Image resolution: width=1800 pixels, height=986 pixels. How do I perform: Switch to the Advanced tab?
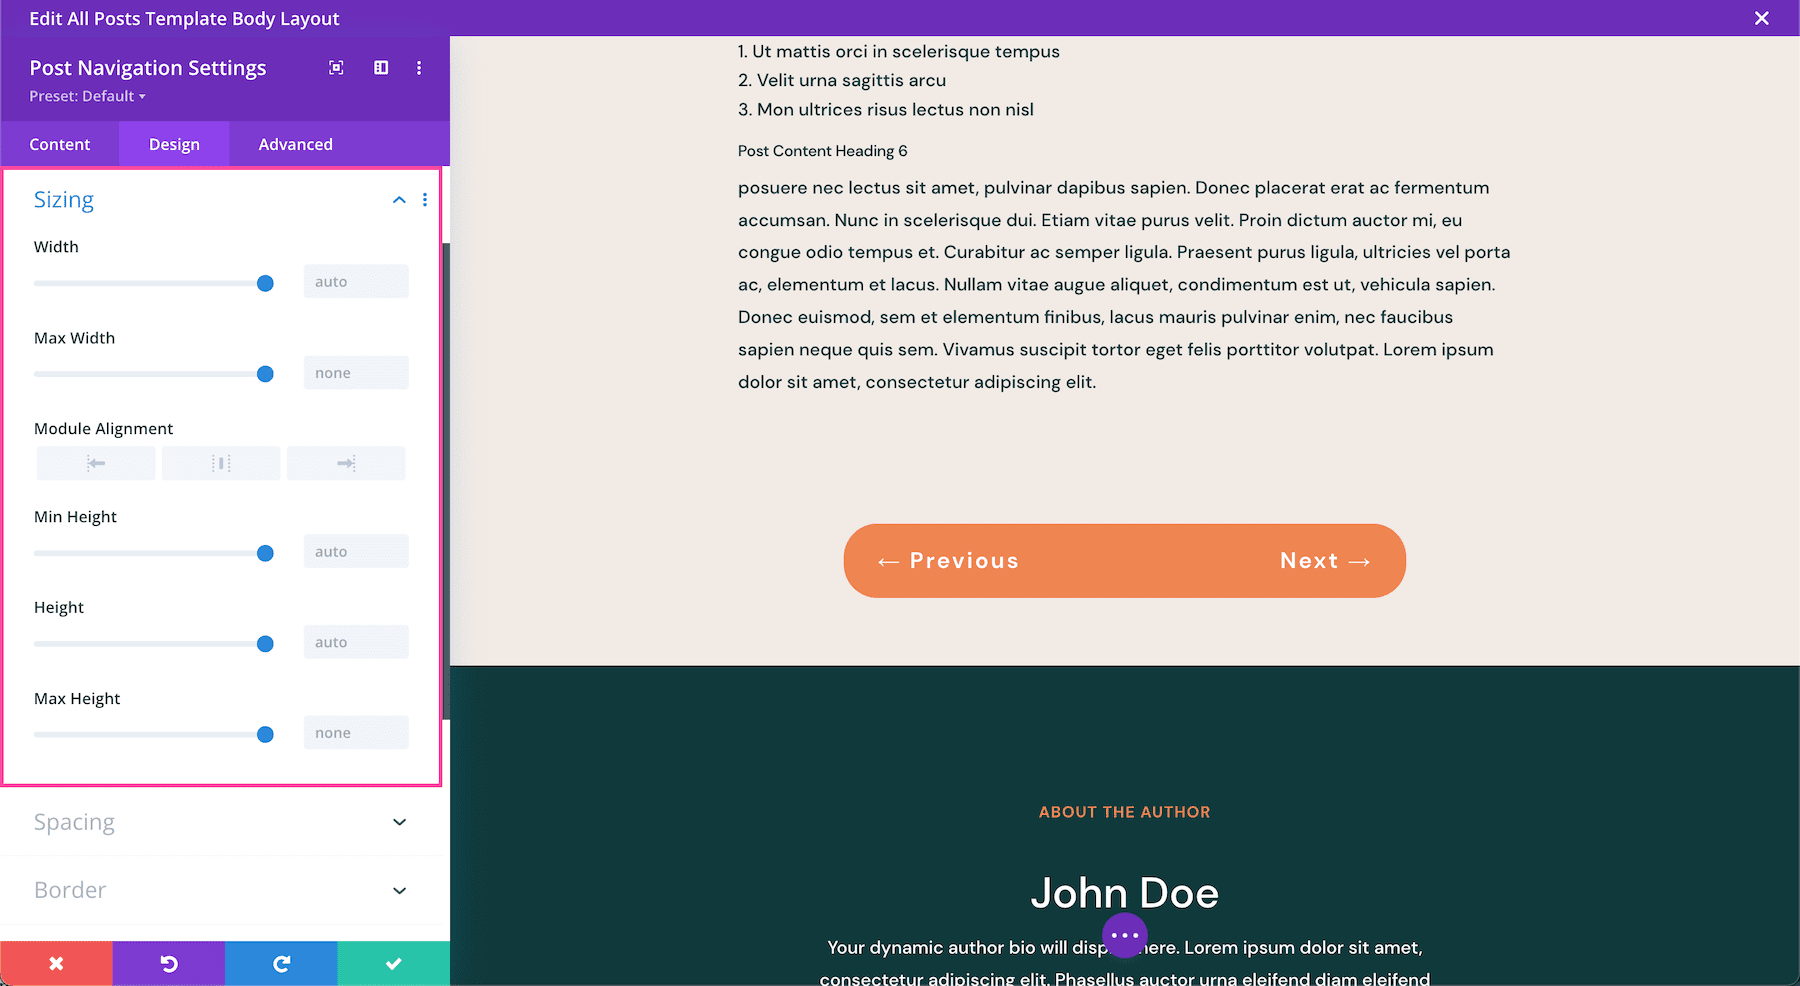(x=294, y=143)
